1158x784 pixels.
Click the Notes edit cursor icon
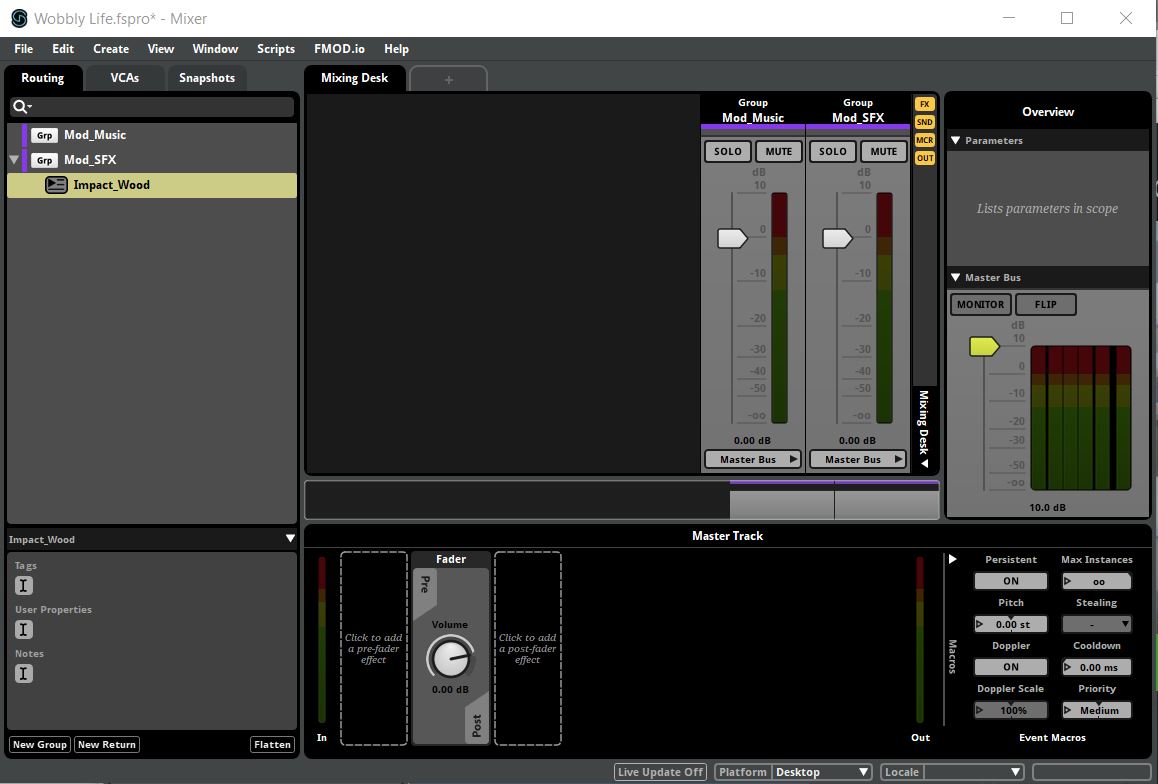24,674
